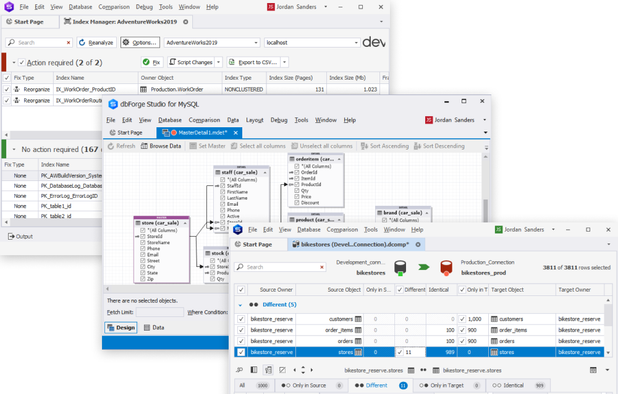This screenshot has height=394, width=618.
Task: Click Export to CSV button
Action: 253,62
